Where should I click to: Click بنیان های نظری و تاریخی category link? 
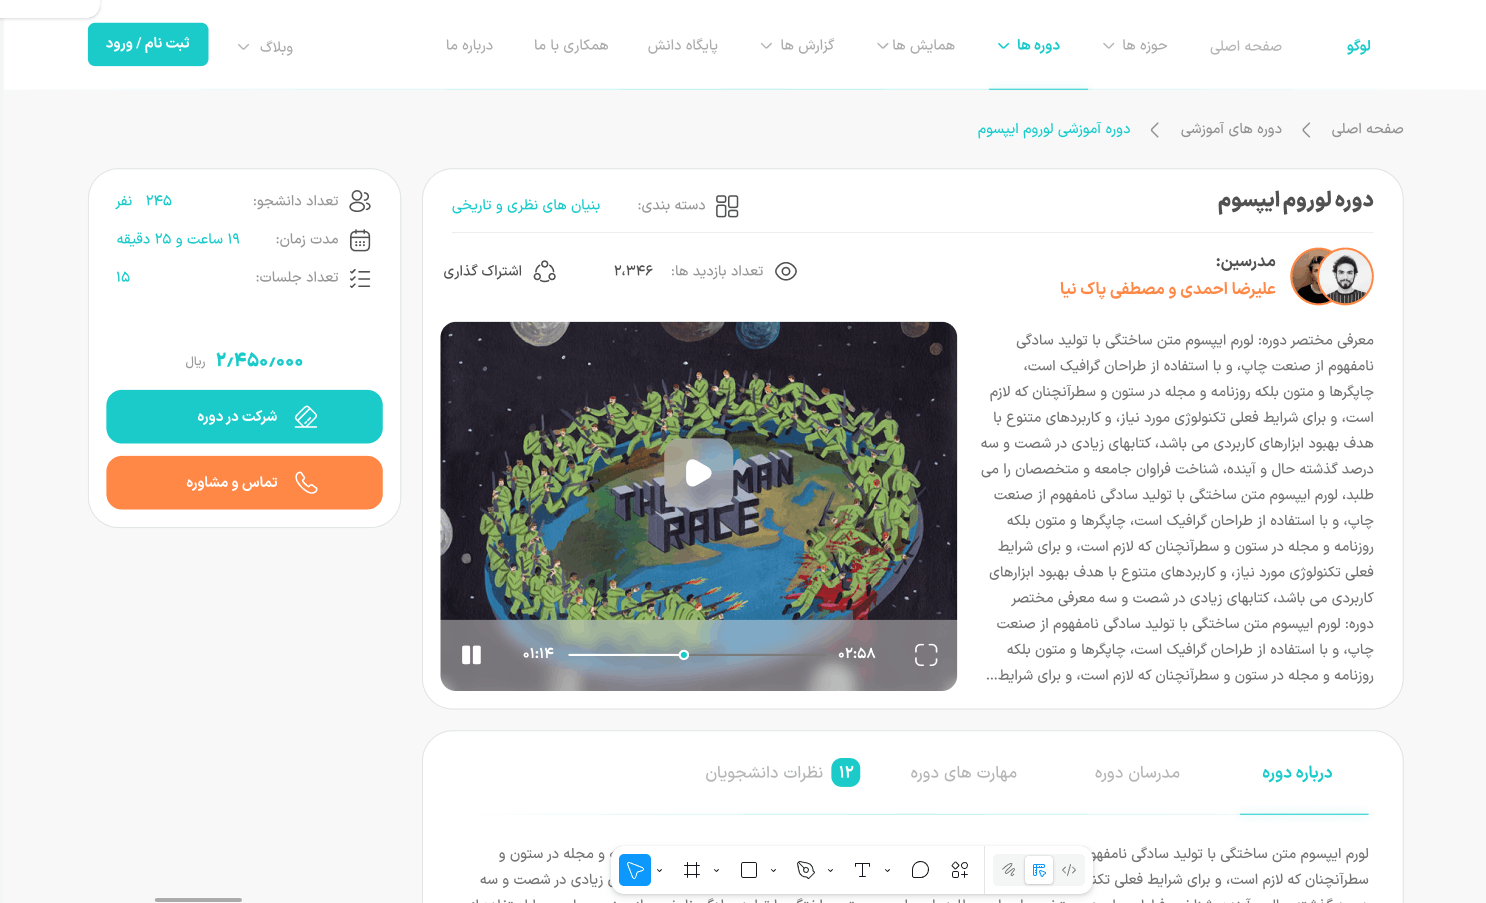(x=526, y=205)
